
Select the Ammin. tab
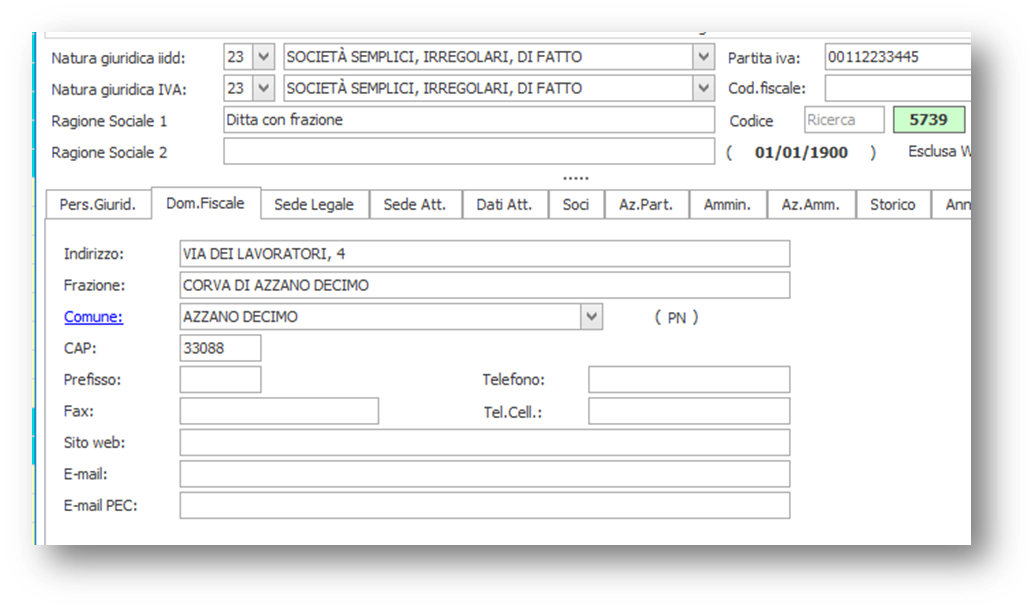click(727, 204)
